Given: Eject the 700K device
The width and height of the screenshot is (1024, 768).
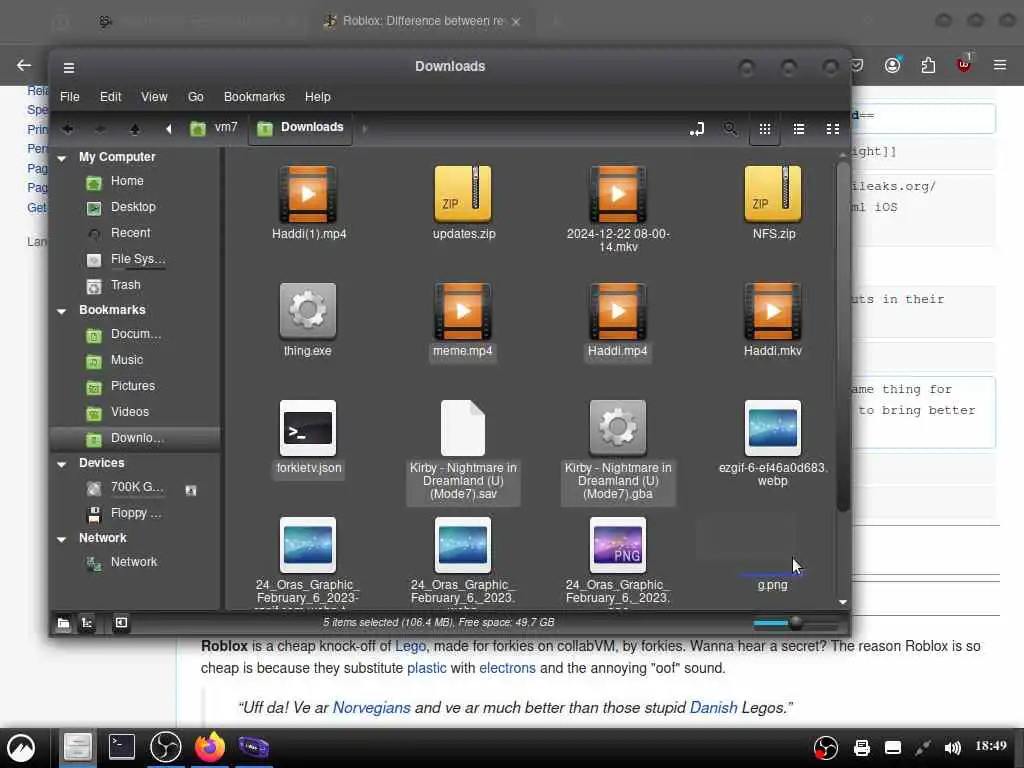Looking at the screenshot, I should (x=191, y=490).
